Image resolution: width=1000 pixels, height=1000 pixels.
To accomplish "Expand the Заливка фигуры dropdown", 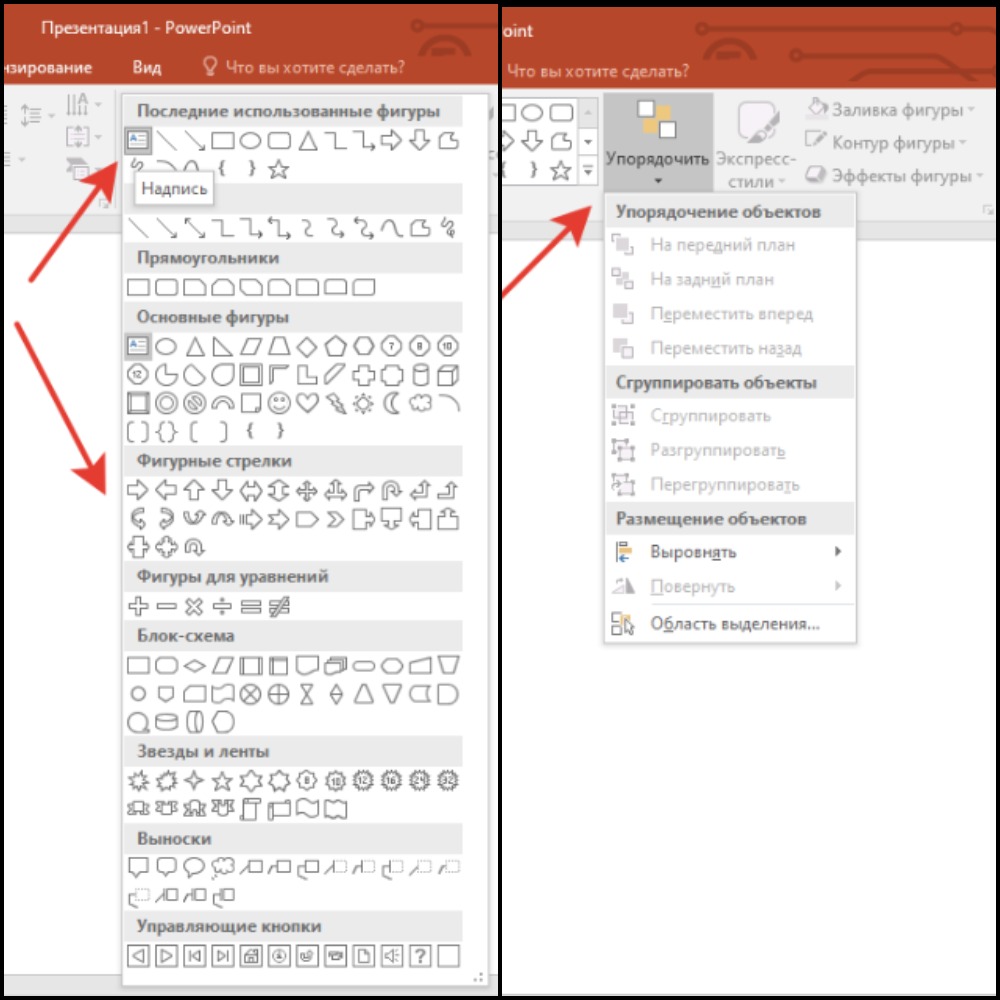I will pyautogui.click(x=889, y=109).
